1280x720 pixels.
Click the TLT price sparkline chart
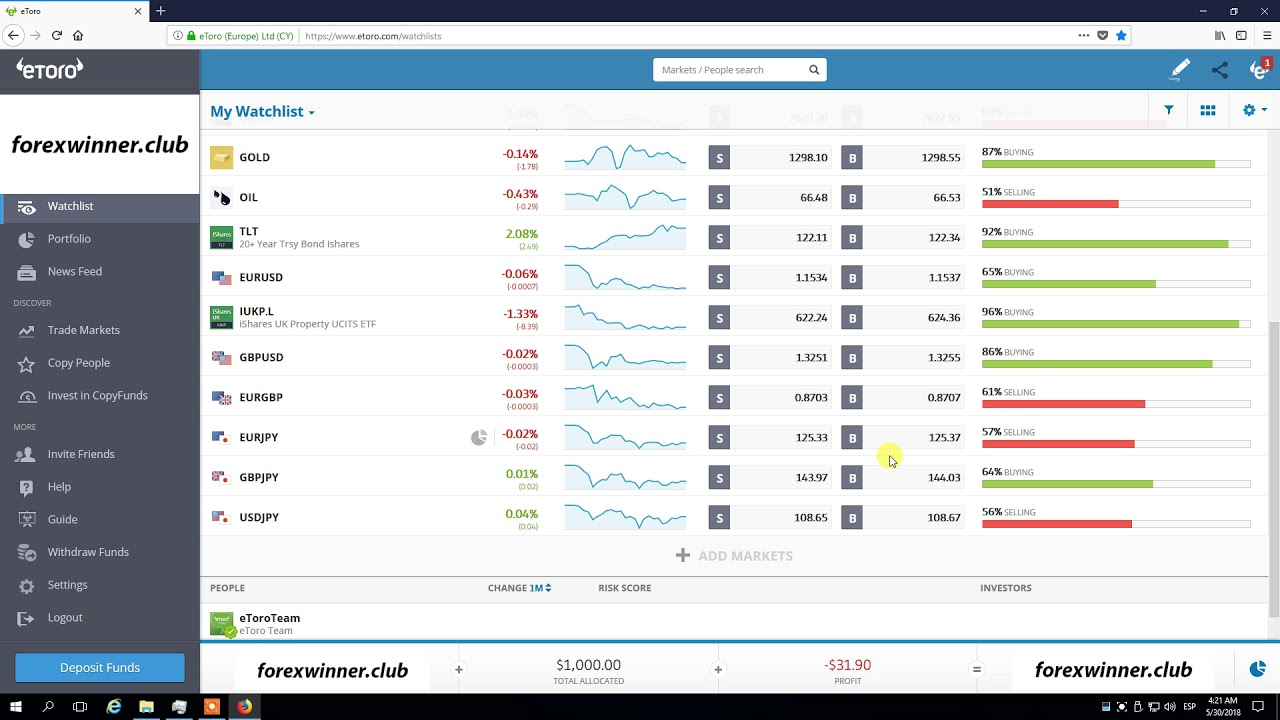coord(625,237)
